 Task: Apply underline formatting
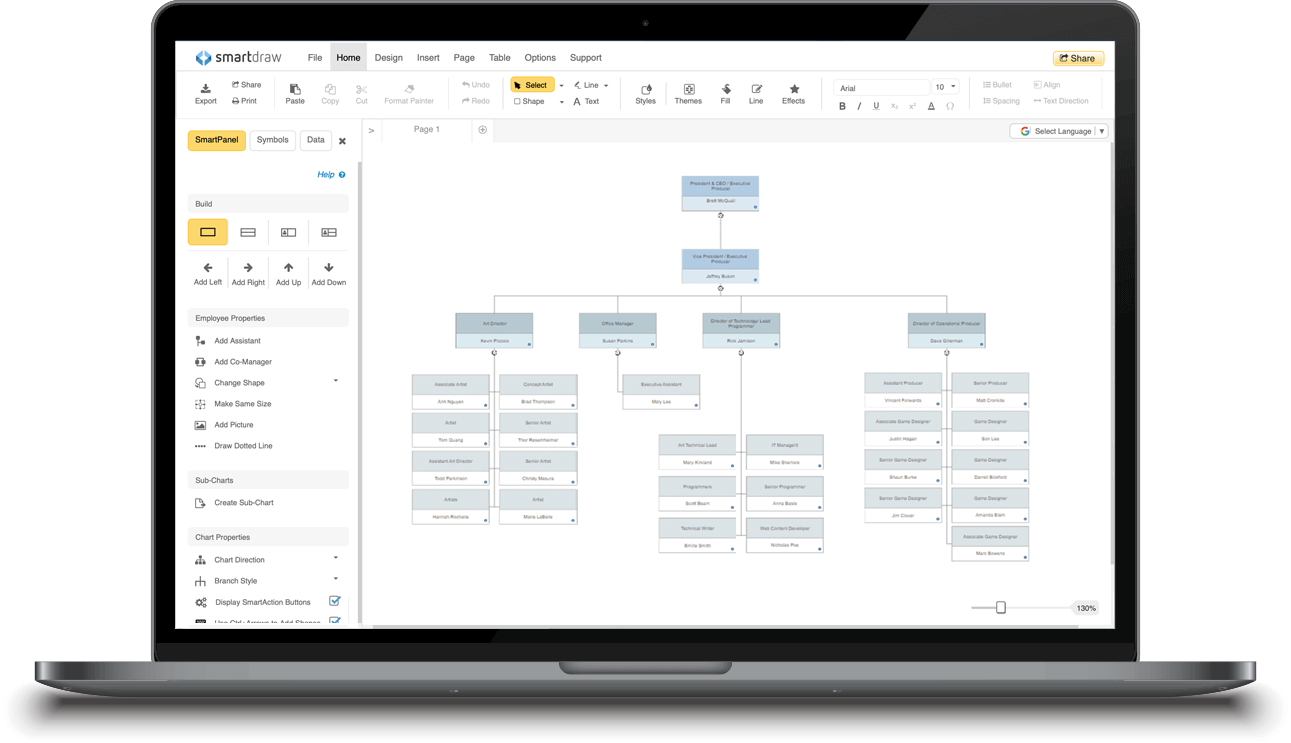pos(876,106)
